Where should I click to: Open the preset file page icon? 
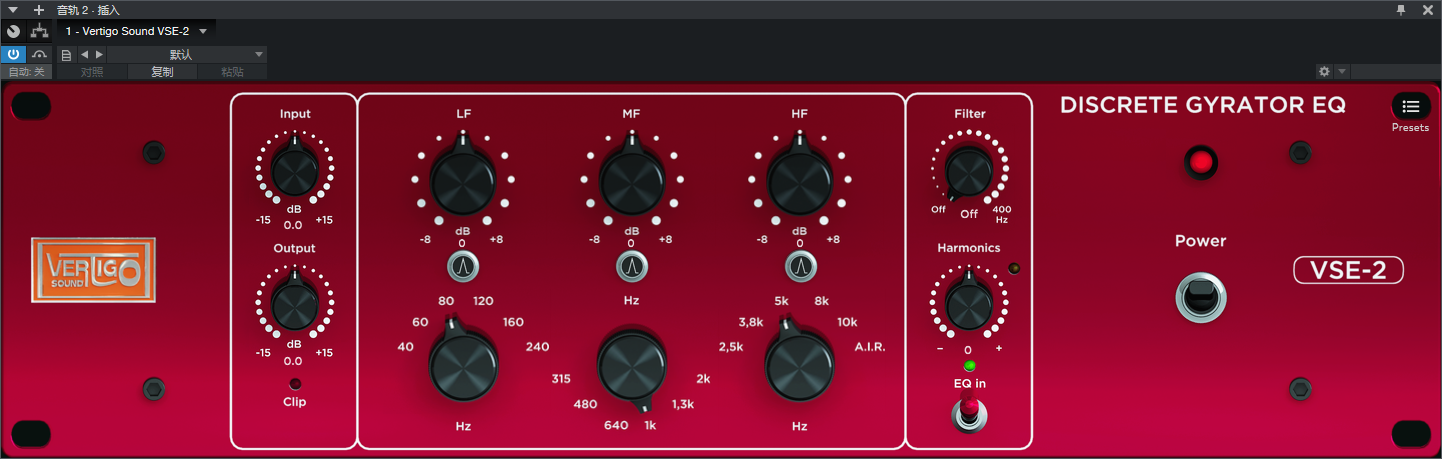click(x=66, y=54)
